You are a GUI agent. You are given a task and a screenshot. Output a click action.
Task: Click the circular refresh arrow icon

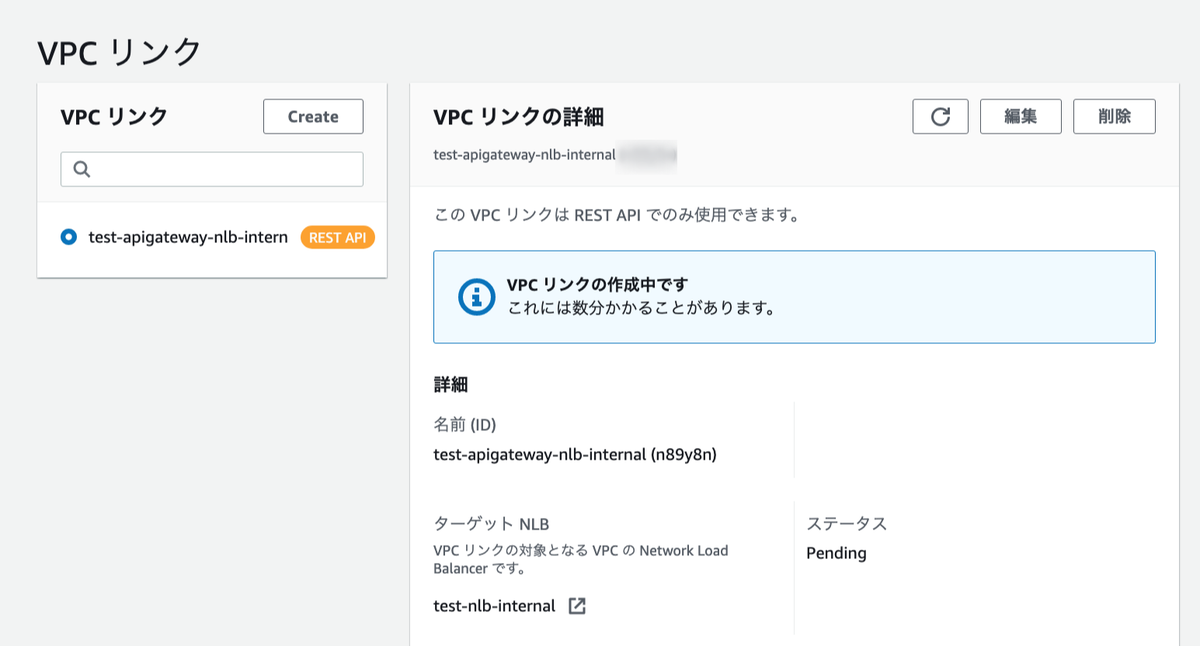coord(939,116)
